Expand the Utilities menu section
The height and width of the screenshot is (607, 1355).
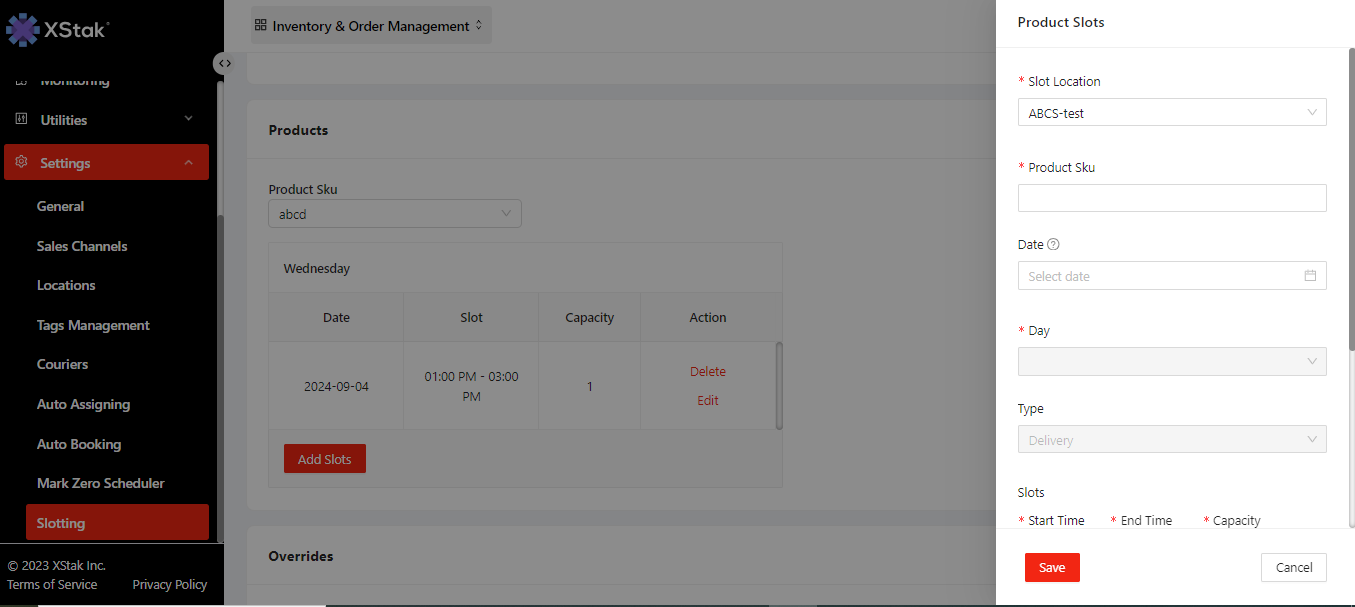click(188, 119)
